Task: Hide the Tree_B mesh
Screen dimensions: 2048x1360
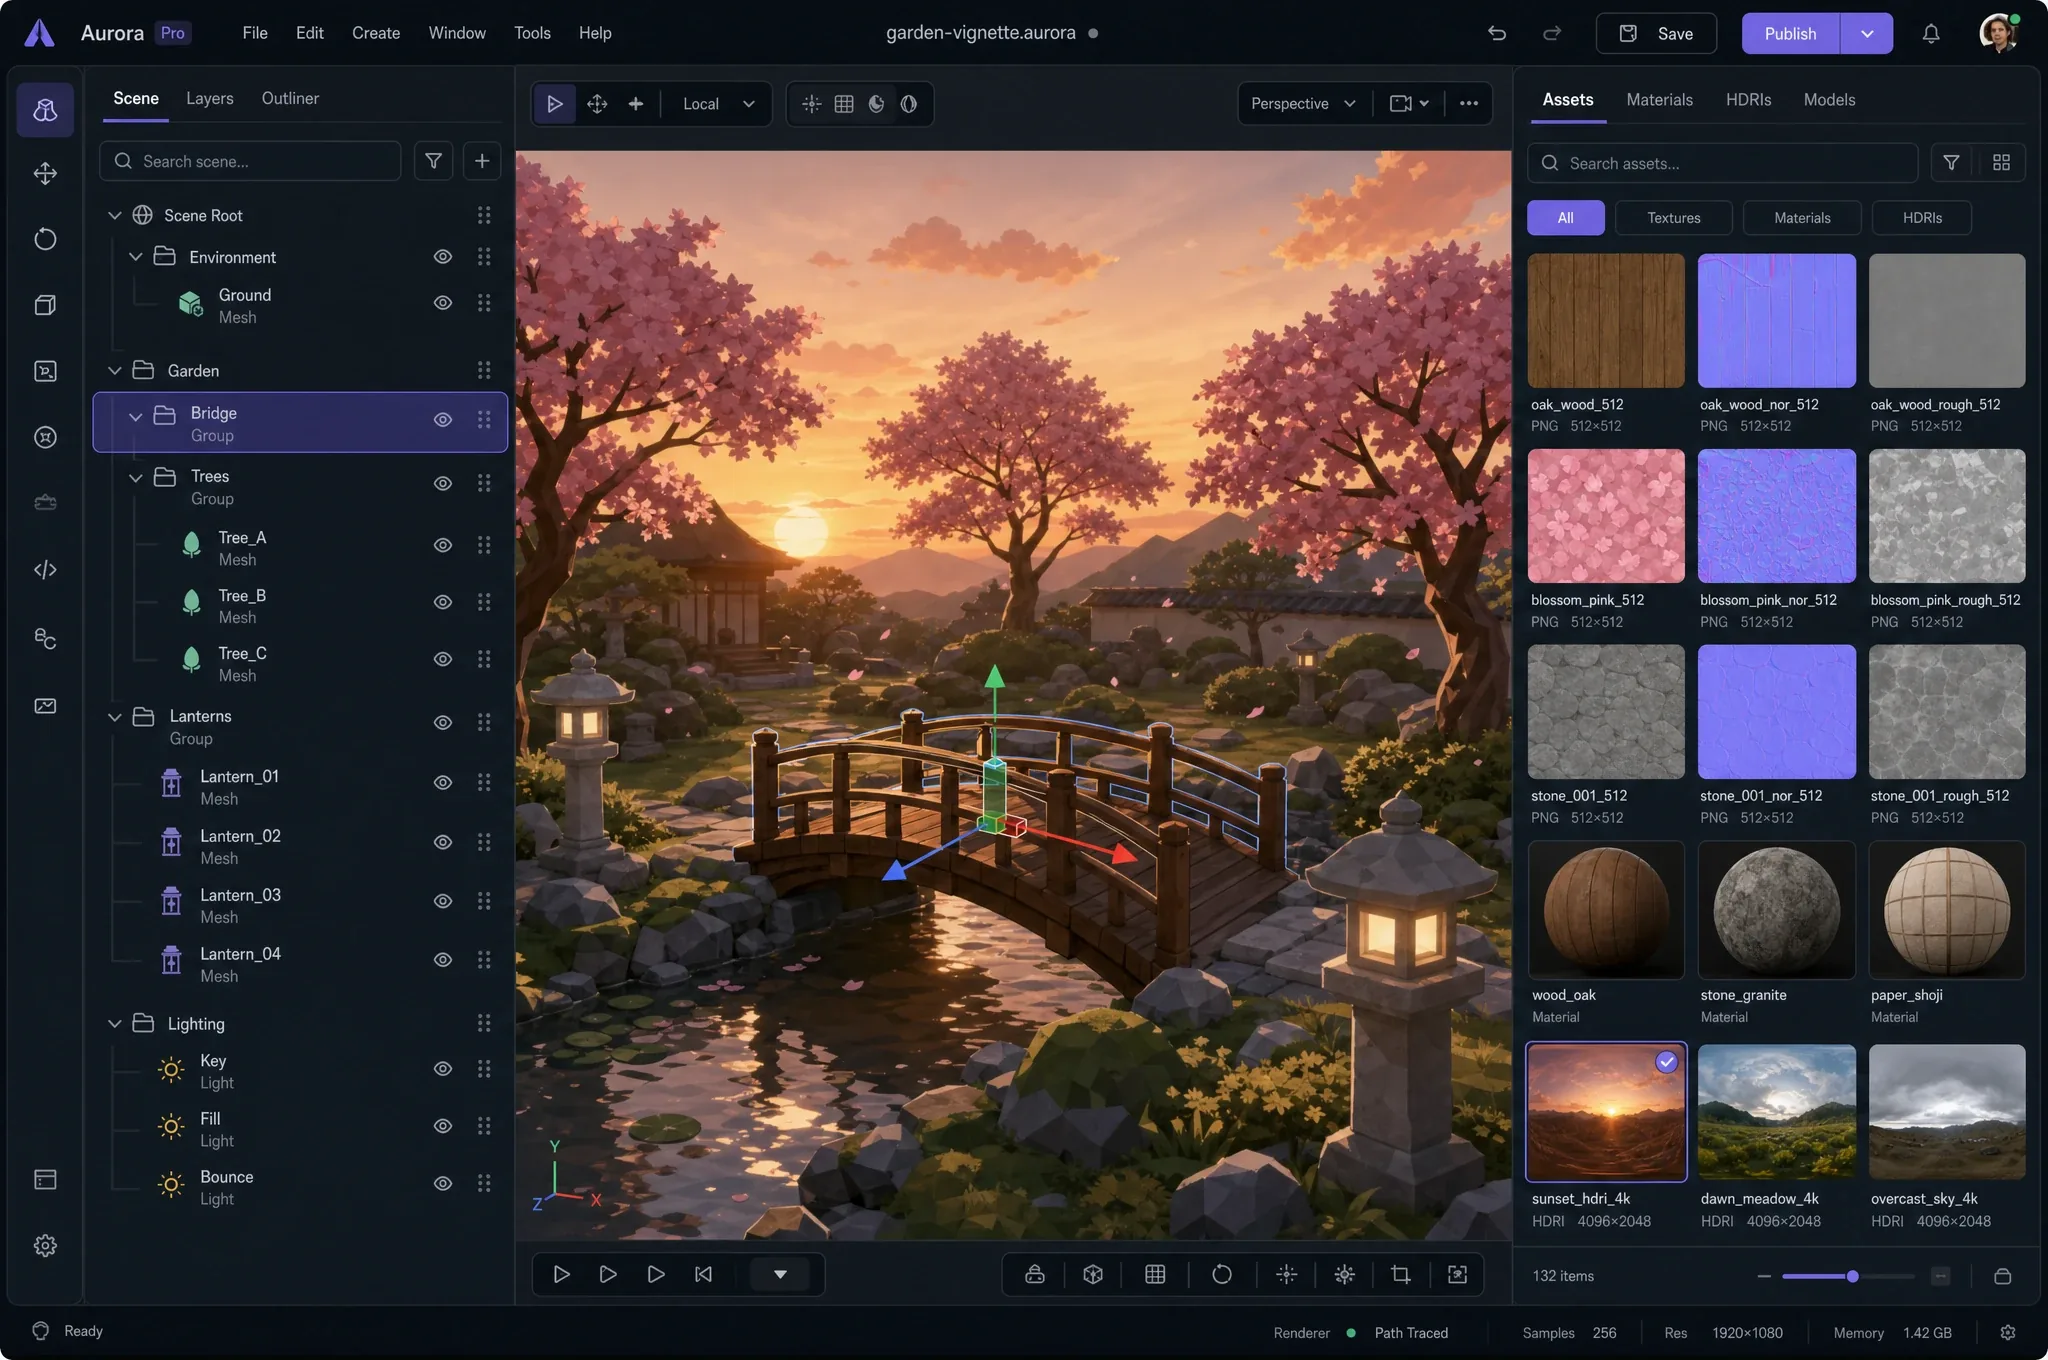Action: point(443,602)
